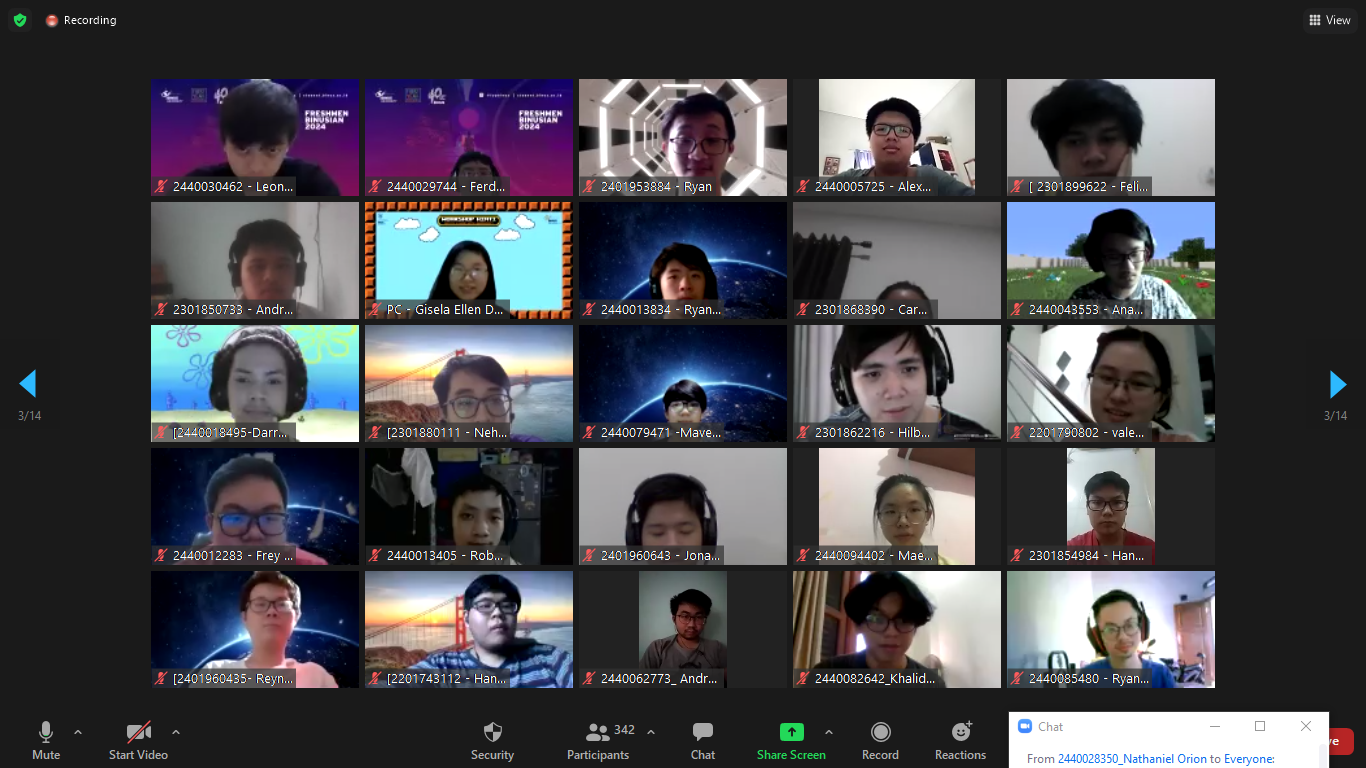This screenshot has height=768, width=1366.
Task: Go to next gallery page using right arrow
Action: (x=1337, y=384)
